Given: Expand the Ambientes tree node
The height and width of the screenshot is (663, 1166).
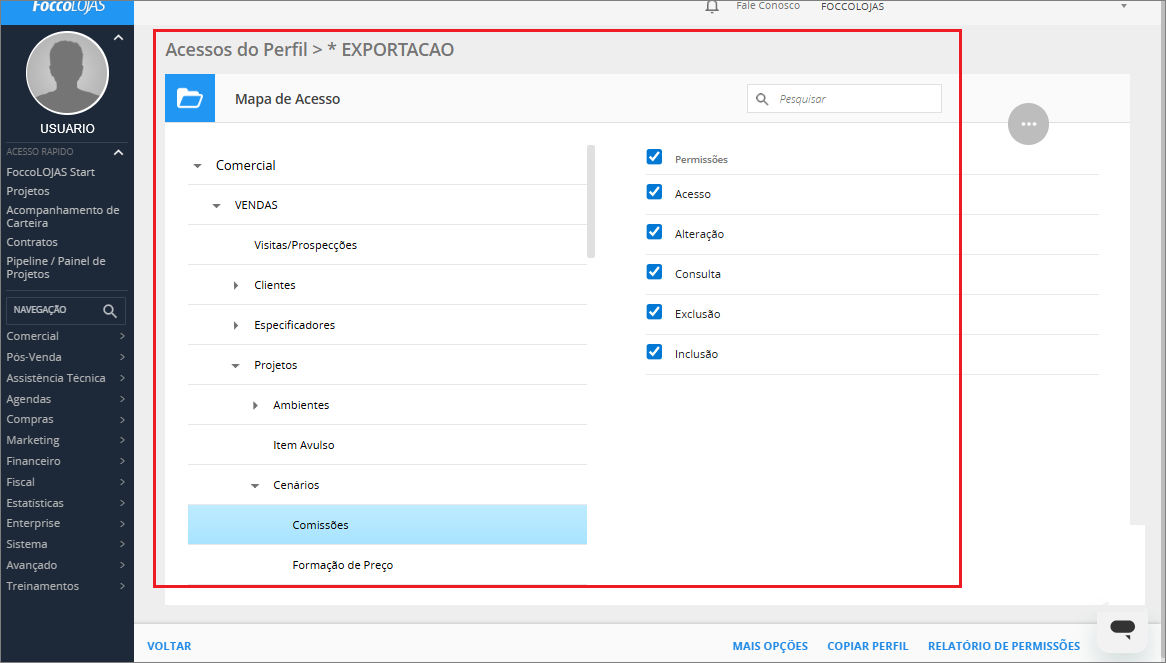Looking at the screenshot, I should 255,406.
